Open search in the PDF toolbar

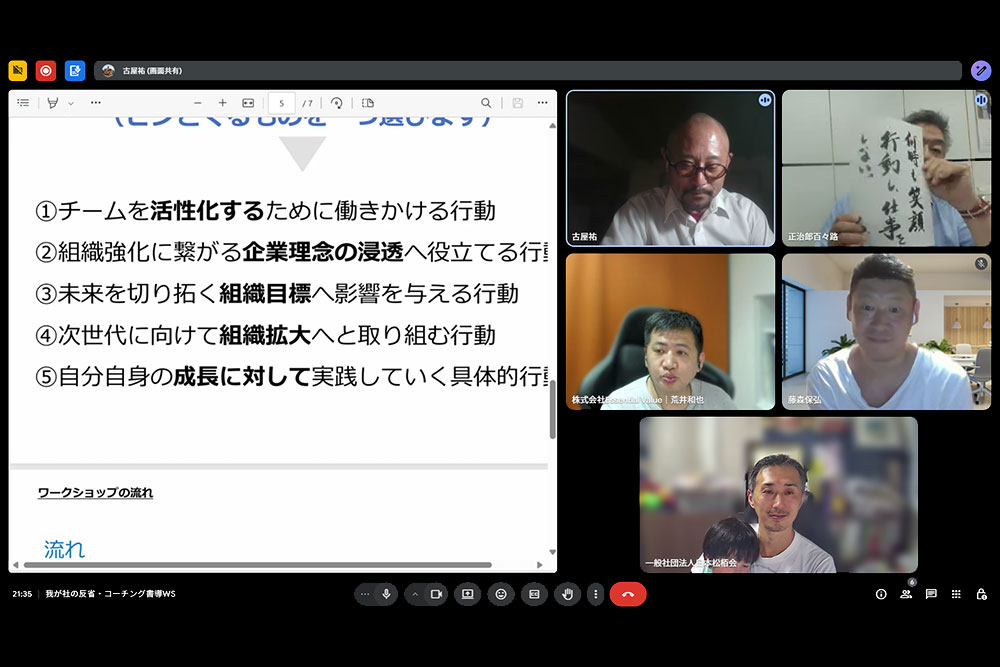coord(486,103)
